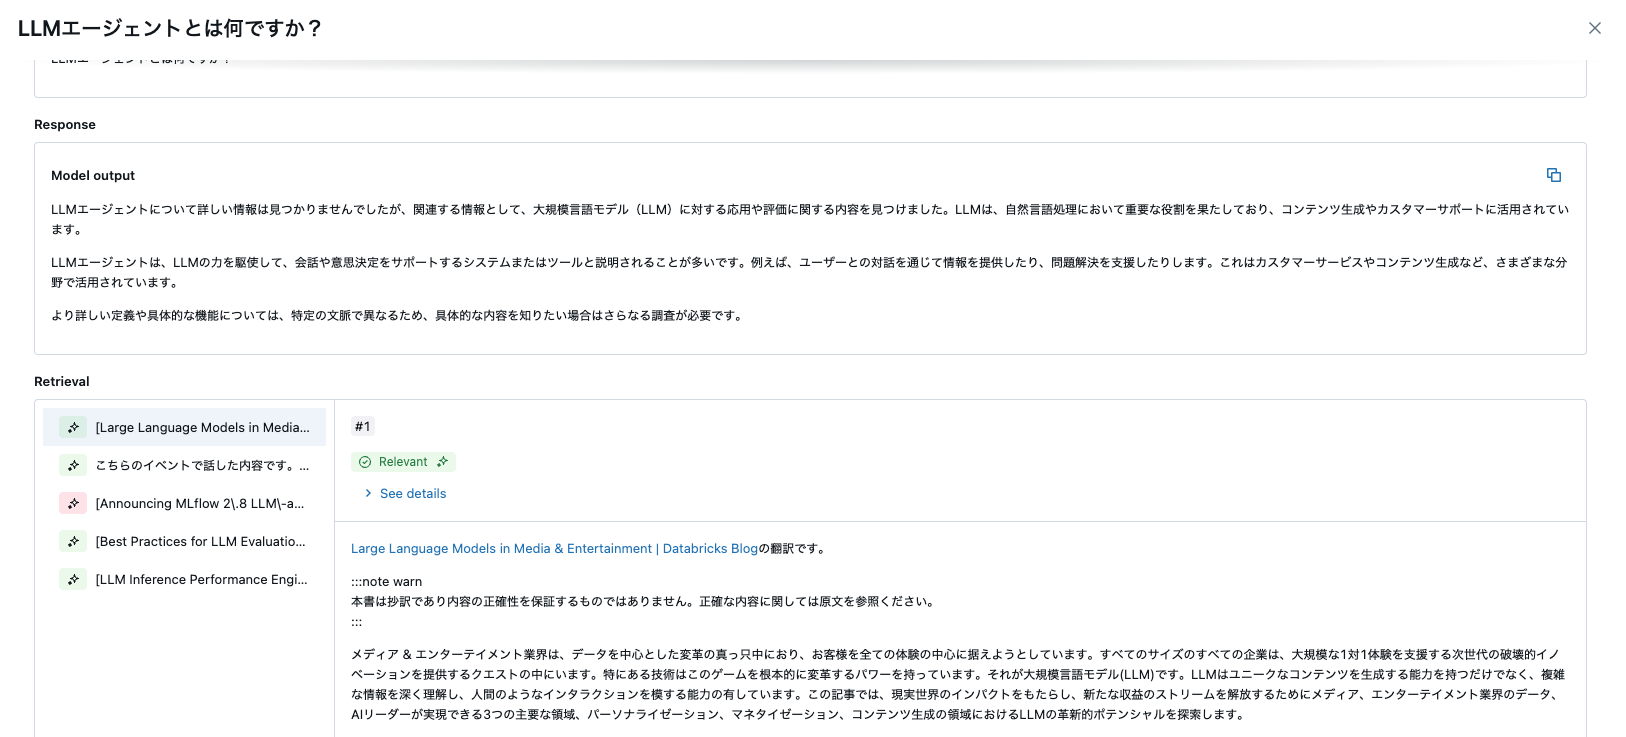Click sparkle icon beside こちらのイベントで話した内容です
Image resolution: width=1626 pixels, height=737 pixels.
pyautogui.click(x=73, y=465)
